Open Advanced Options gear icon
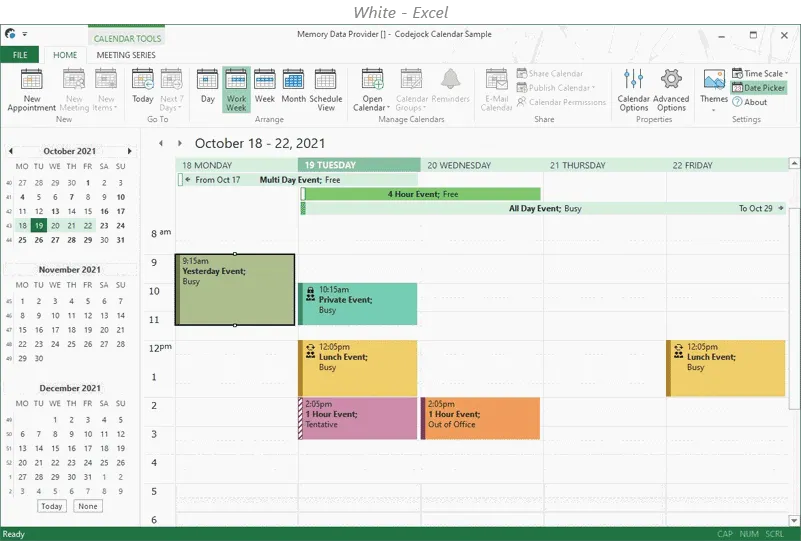 (671, 80)
